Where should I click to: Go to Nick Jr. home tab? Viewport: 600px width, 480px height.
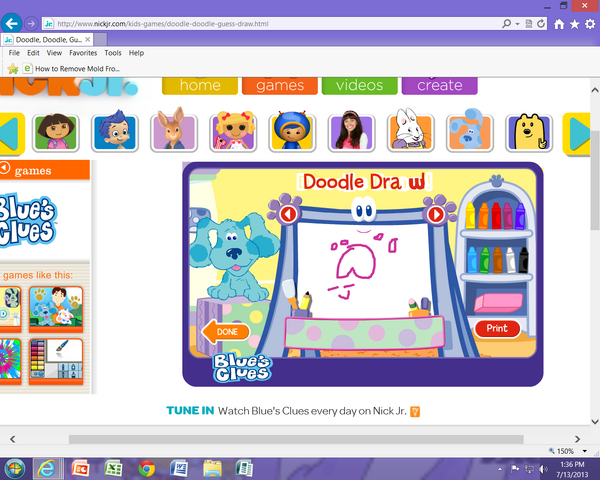(x=200, y=85)
